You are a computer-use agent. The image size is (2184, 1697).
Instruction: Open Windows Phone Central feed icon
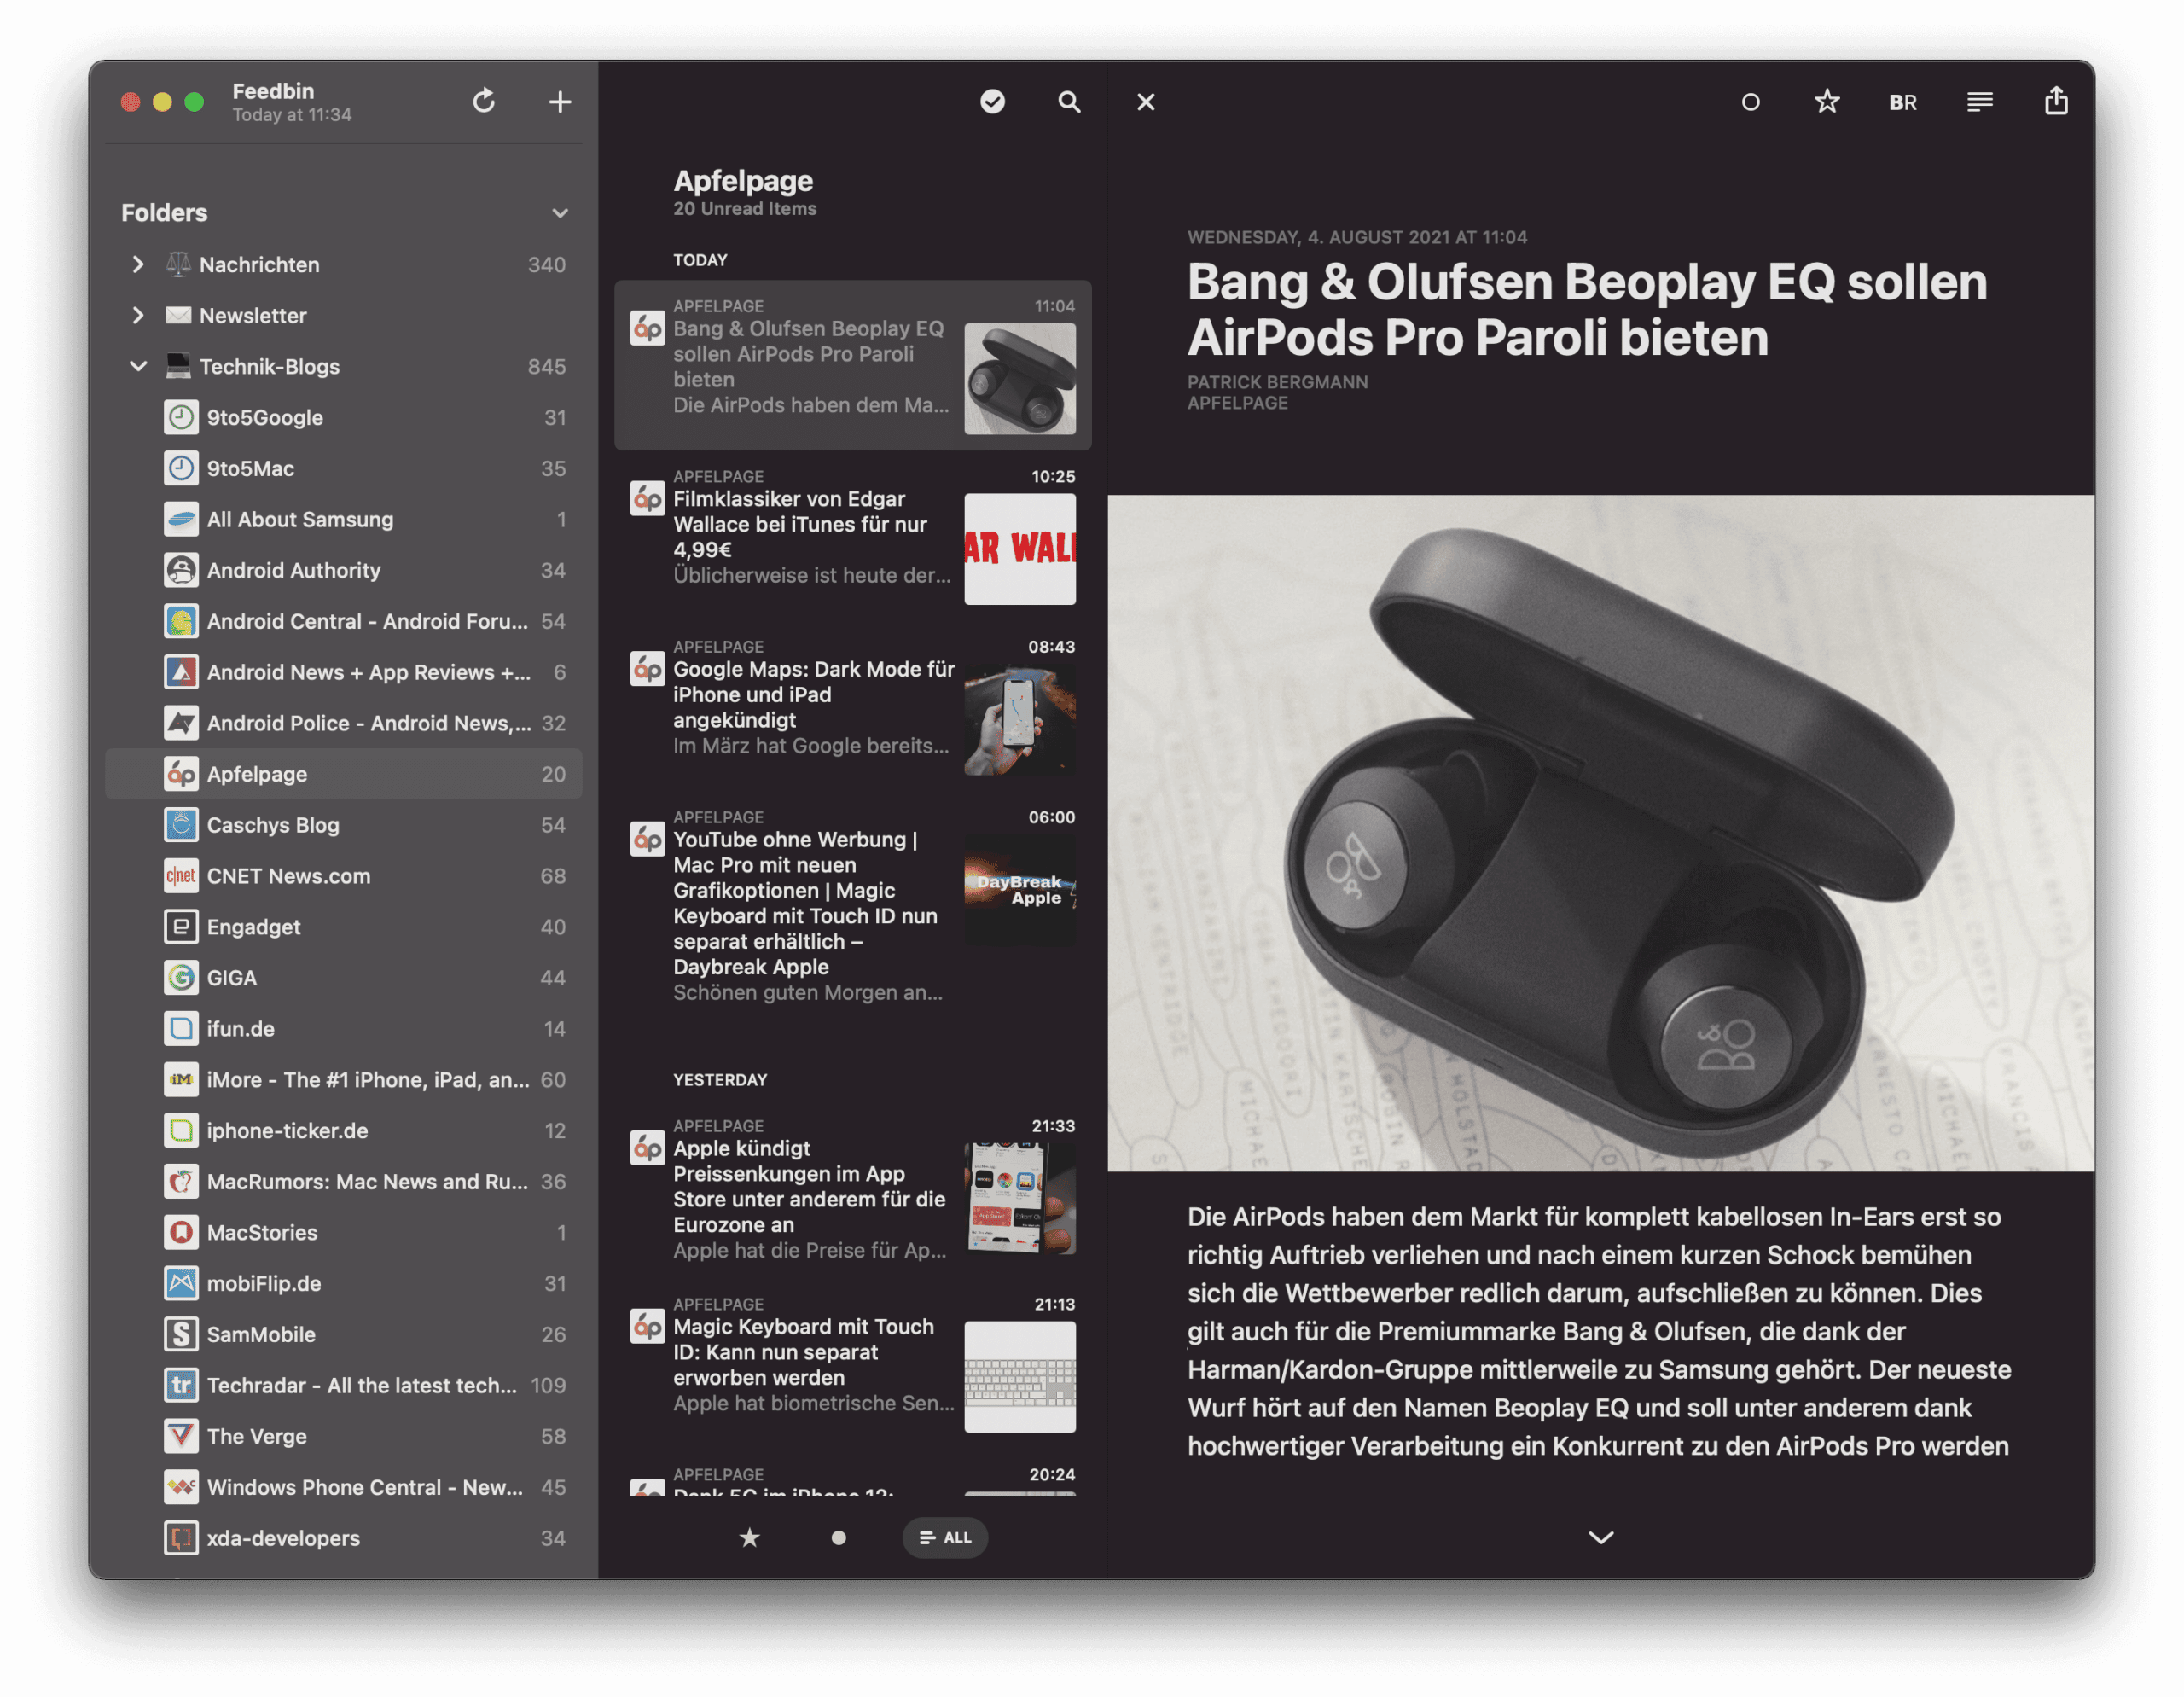point(181,1487)
